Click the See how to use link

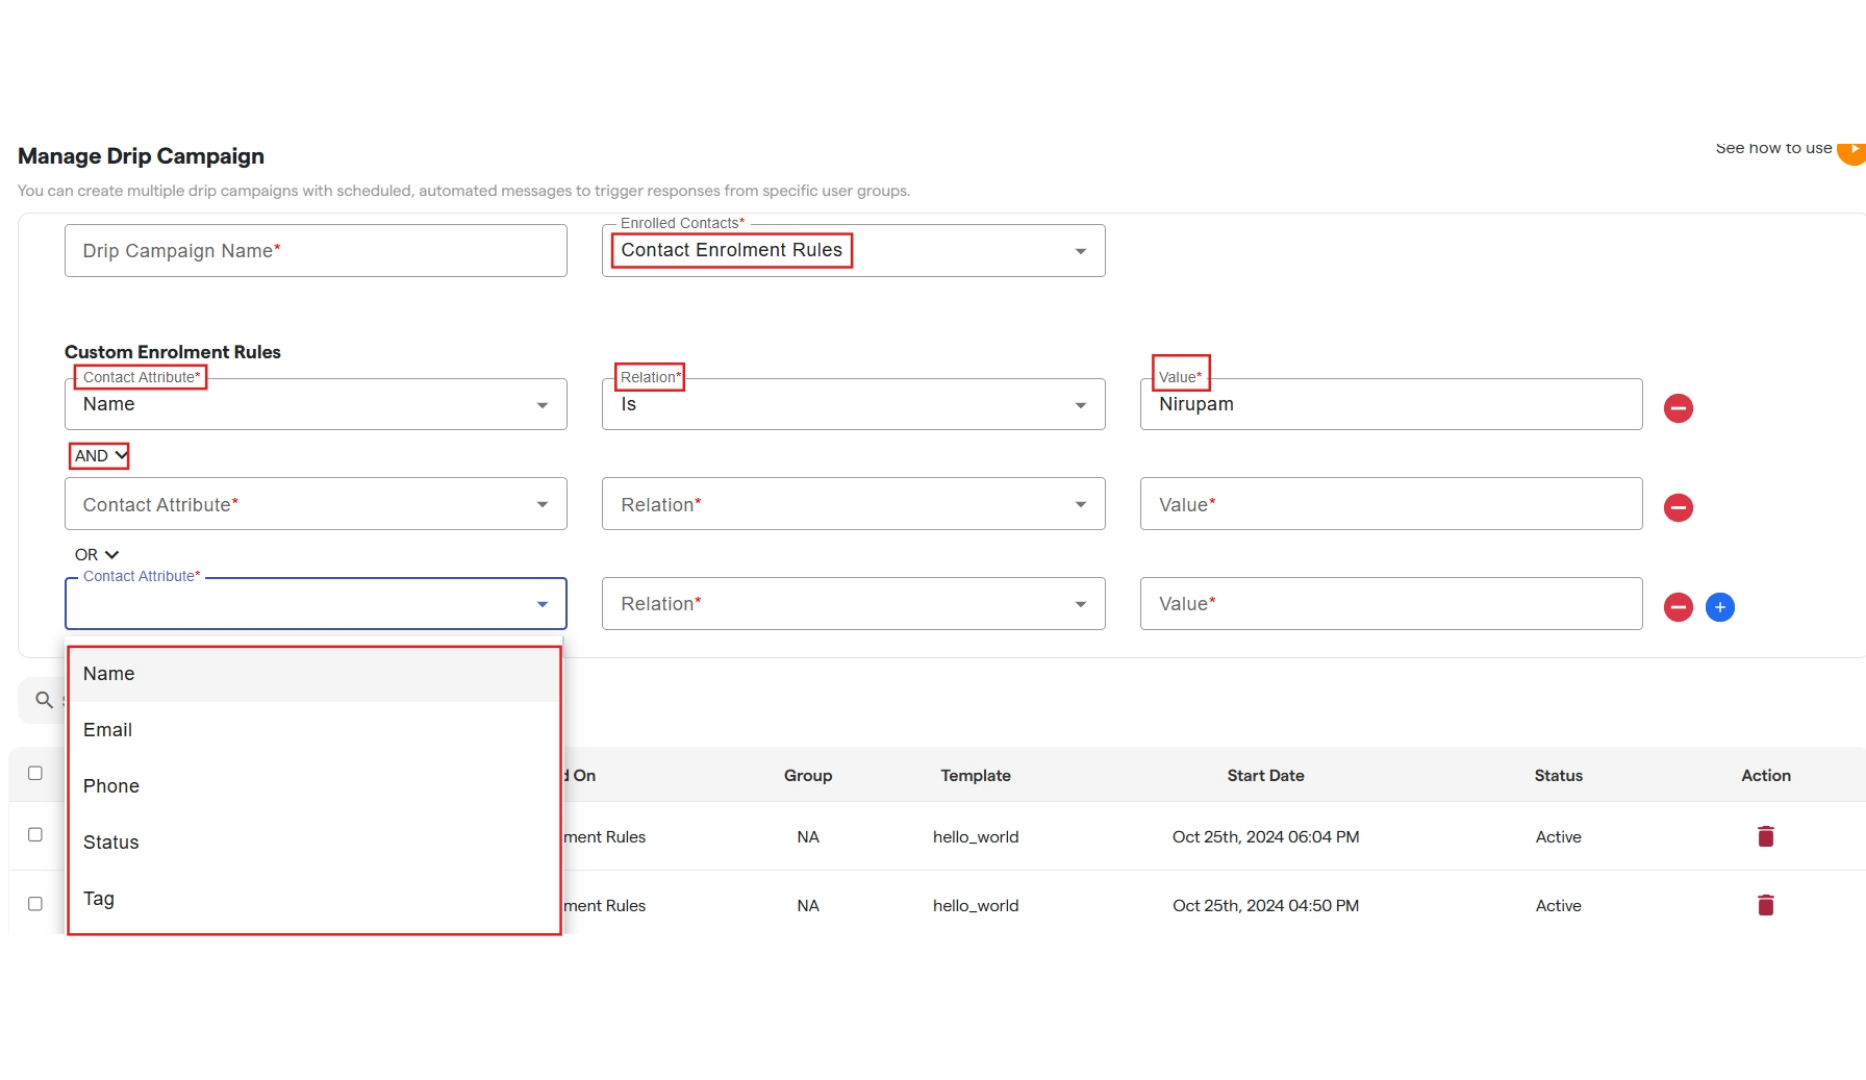coord(1773,148)
